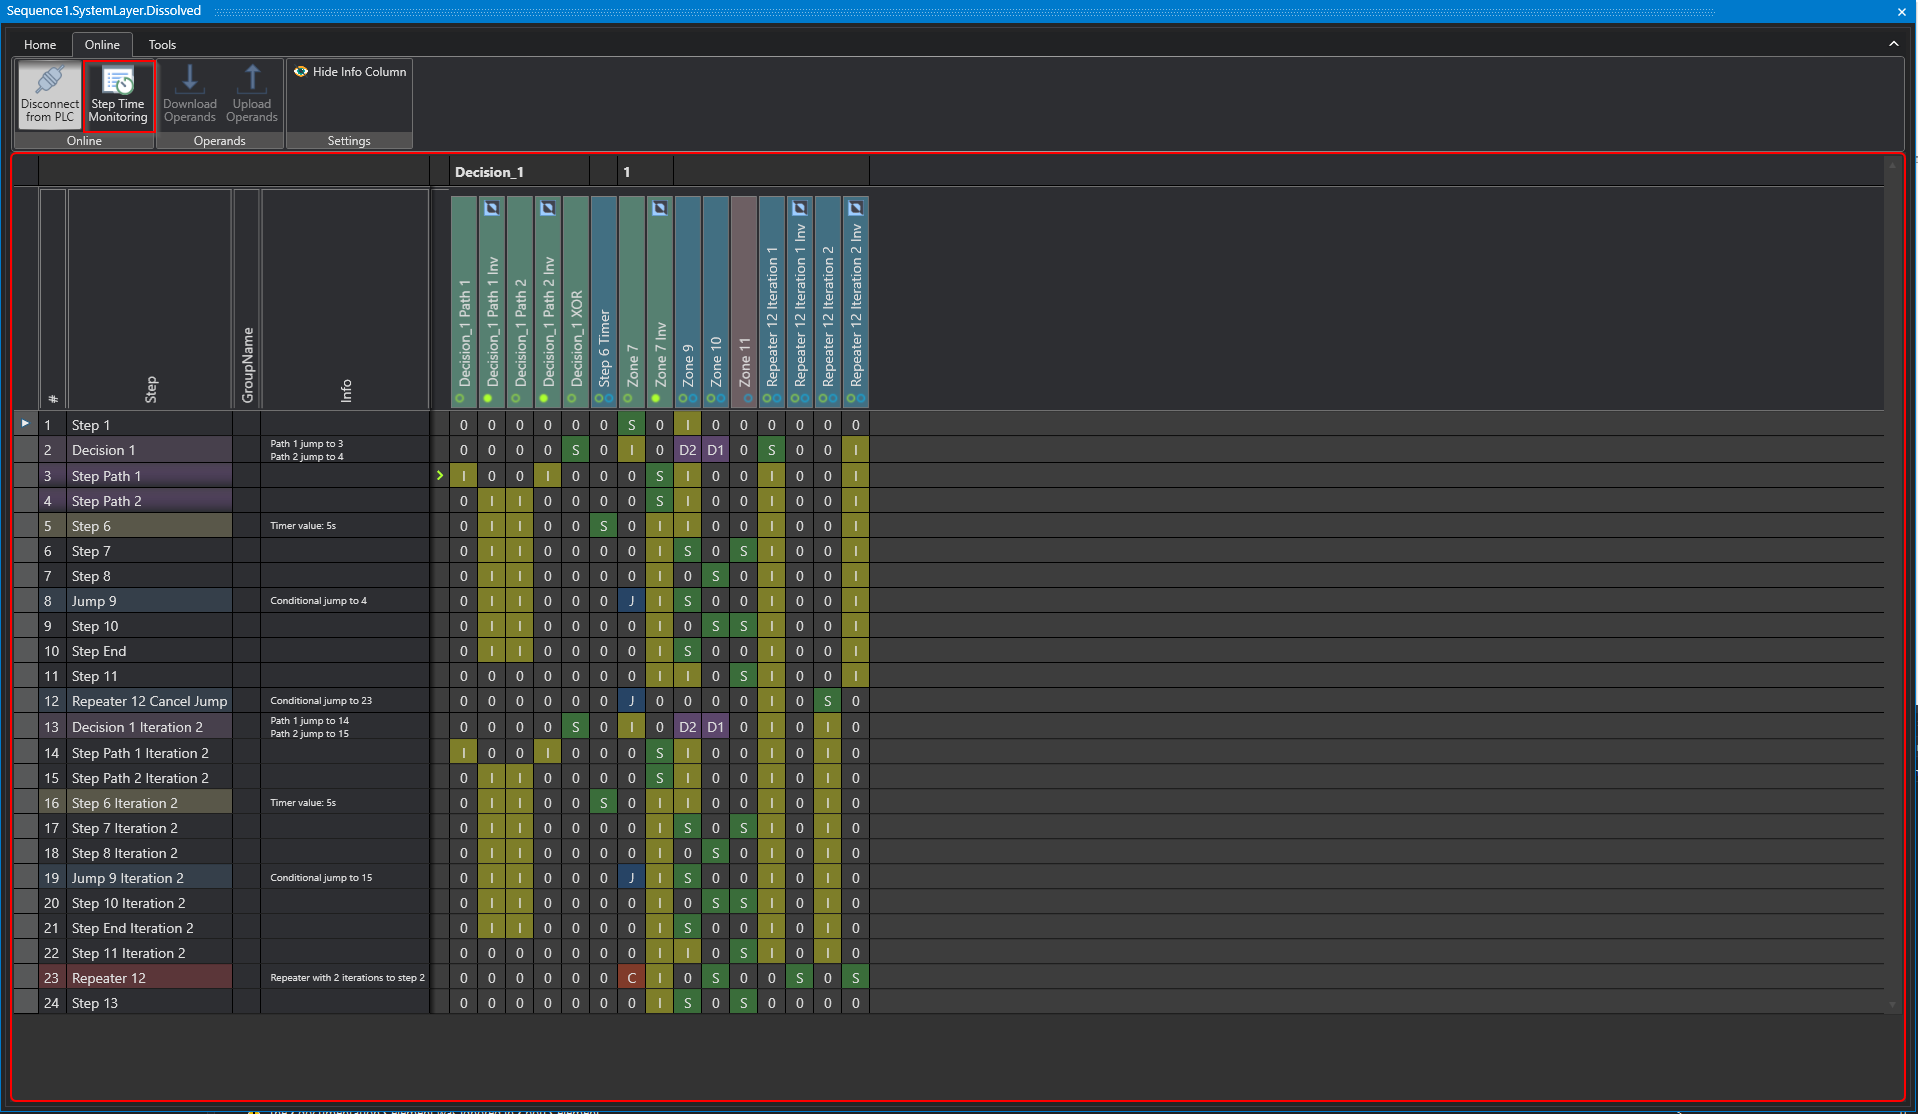
Task: Click D1 cell in Decision 1 Iteration 2 row
Action: pyautogui.click(x=716, y=727)
